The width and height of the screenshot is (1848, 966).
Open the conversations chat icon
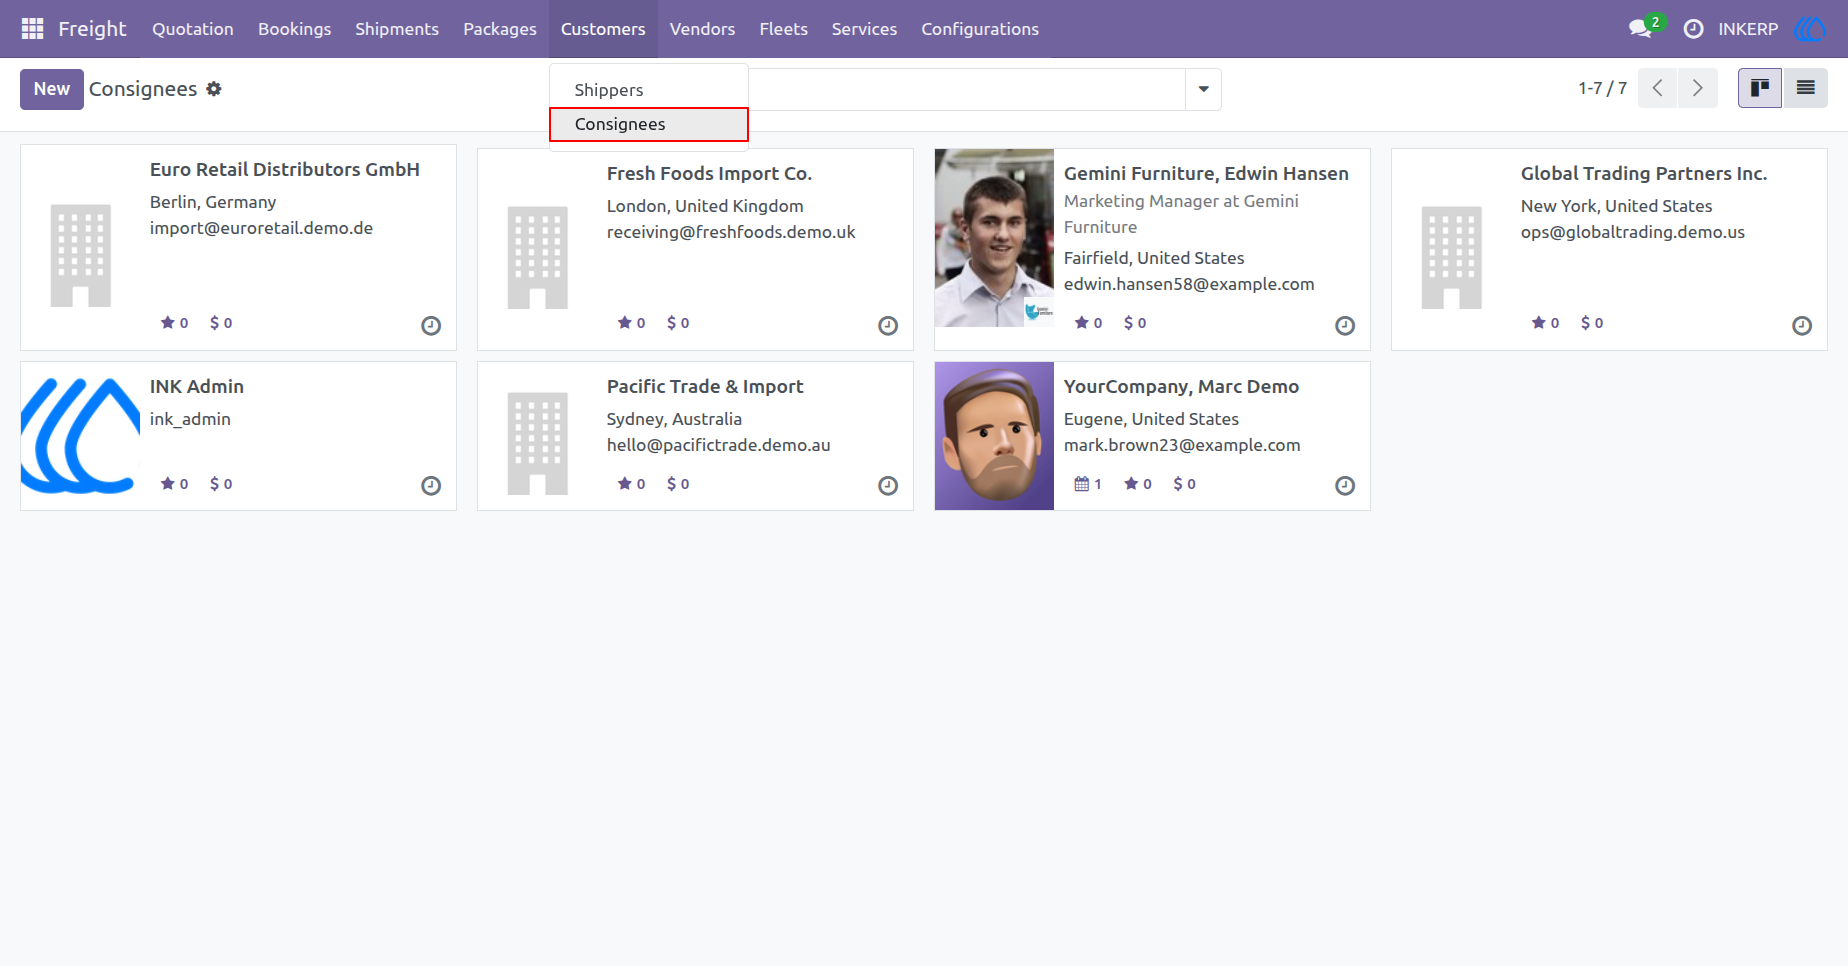1640,29
